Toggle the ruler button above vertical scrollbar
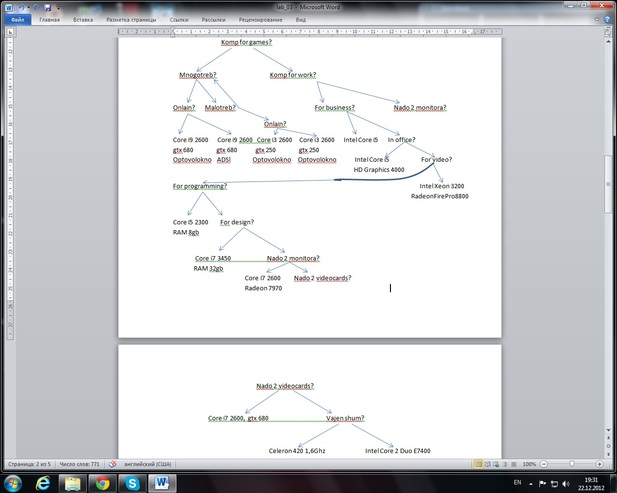Screen dimensions: 617x493 pos(608,33)
